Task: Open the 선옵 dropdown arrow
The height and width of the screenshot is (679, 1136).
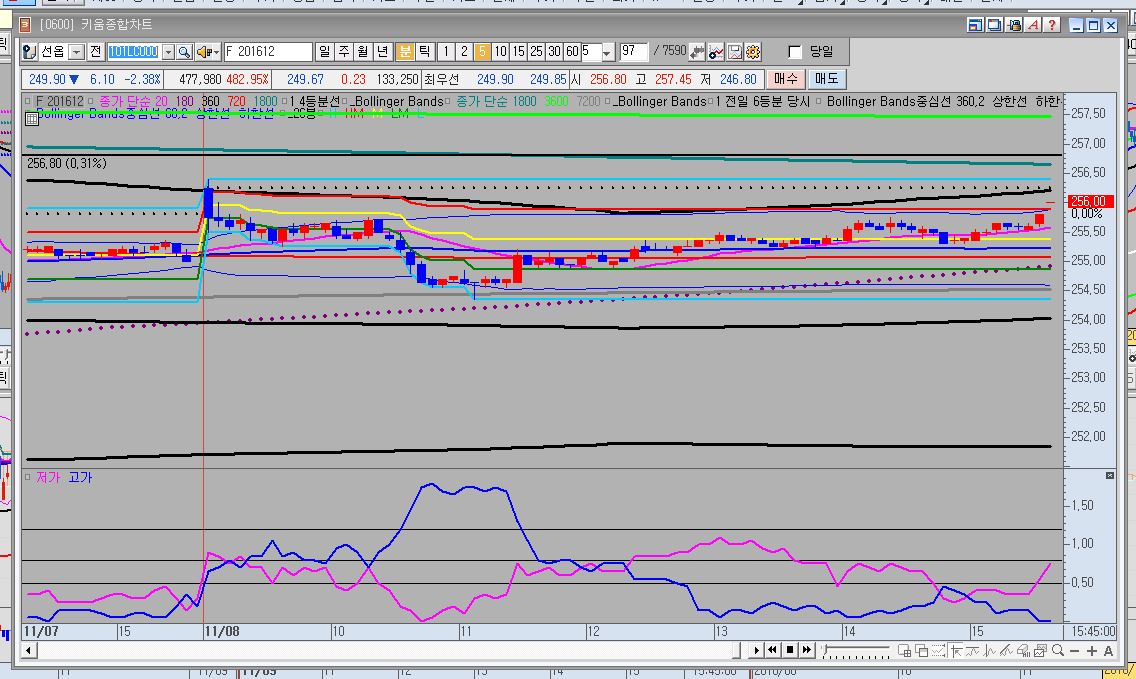Action: click(77, 52)
